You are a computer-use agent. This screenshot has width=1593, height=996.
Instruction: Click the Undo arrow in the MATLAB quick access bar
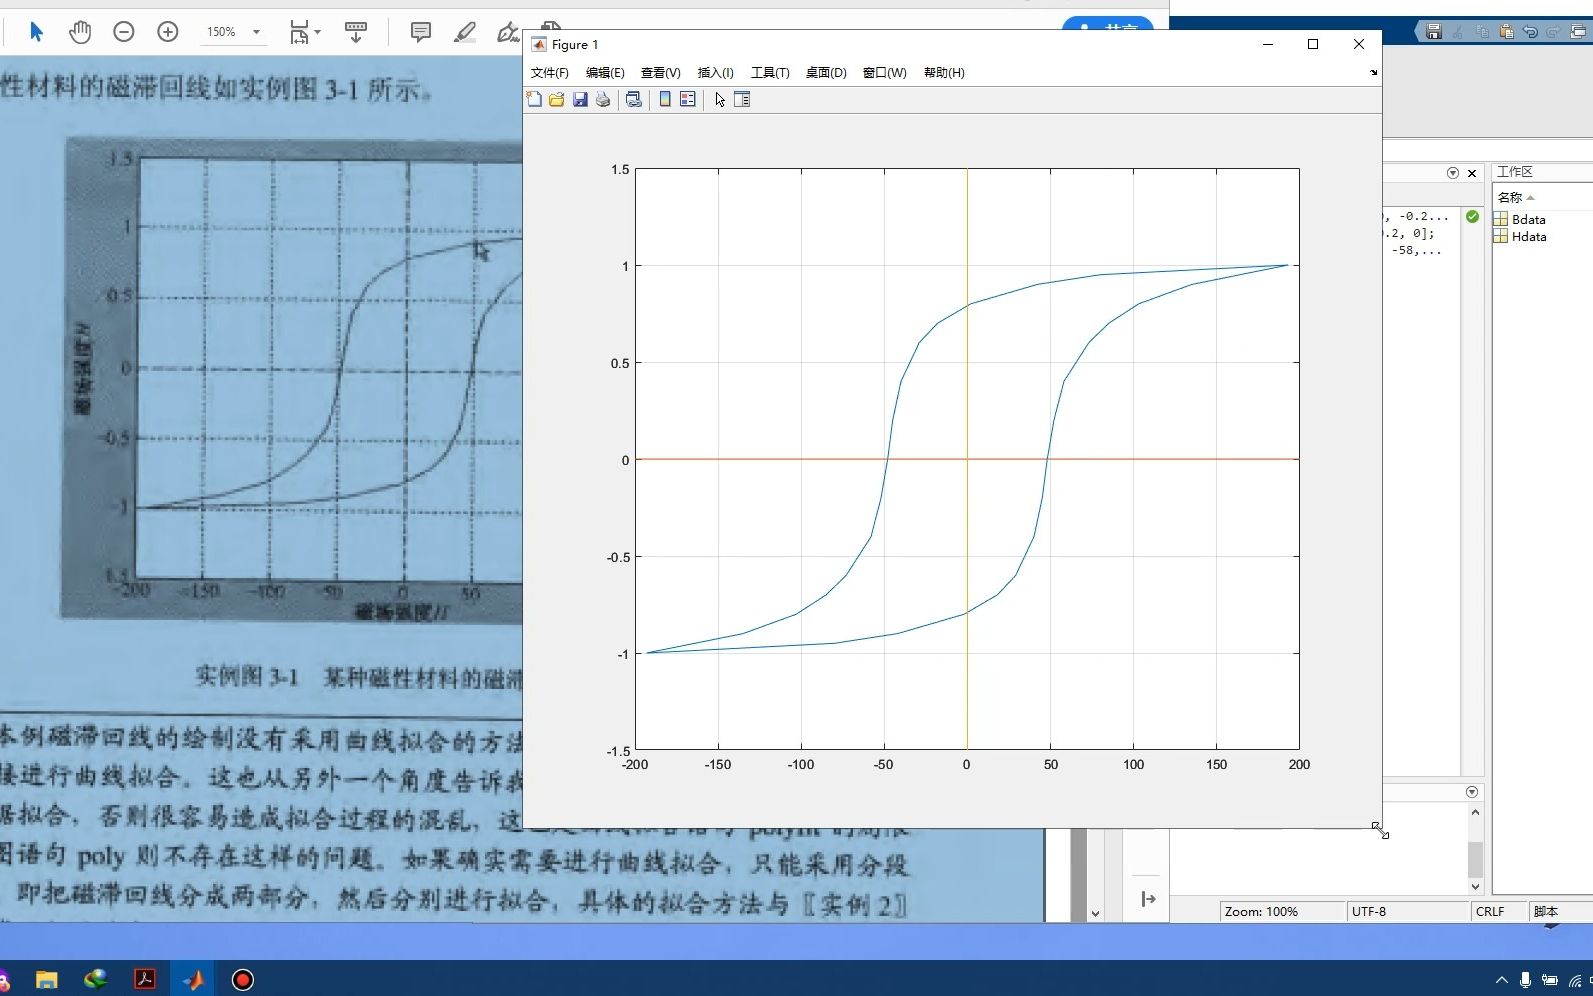1530,32
